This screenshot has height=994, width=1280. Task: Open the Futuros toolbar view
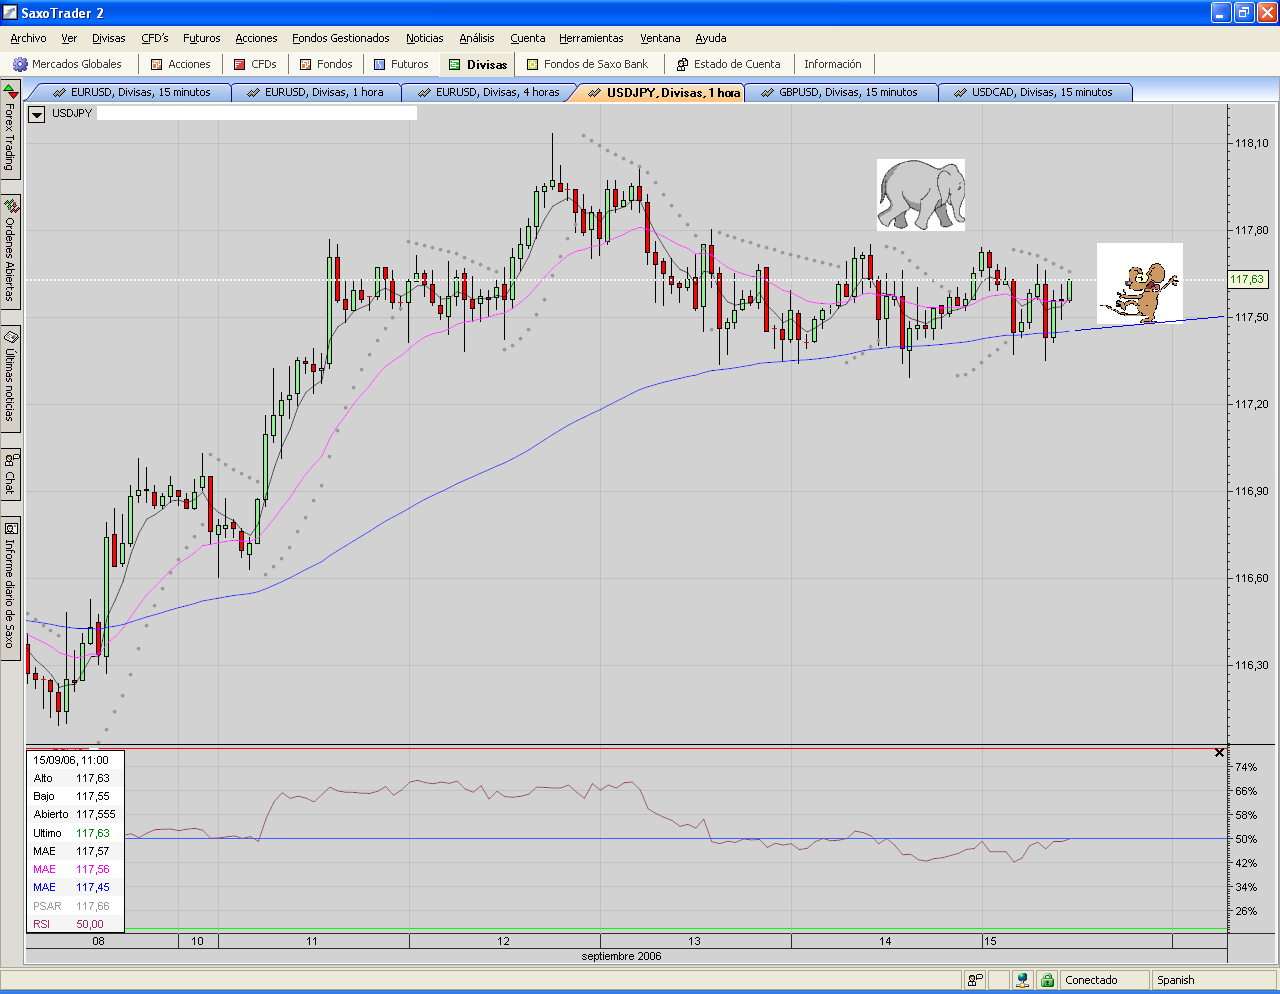(x=401, y=64)
